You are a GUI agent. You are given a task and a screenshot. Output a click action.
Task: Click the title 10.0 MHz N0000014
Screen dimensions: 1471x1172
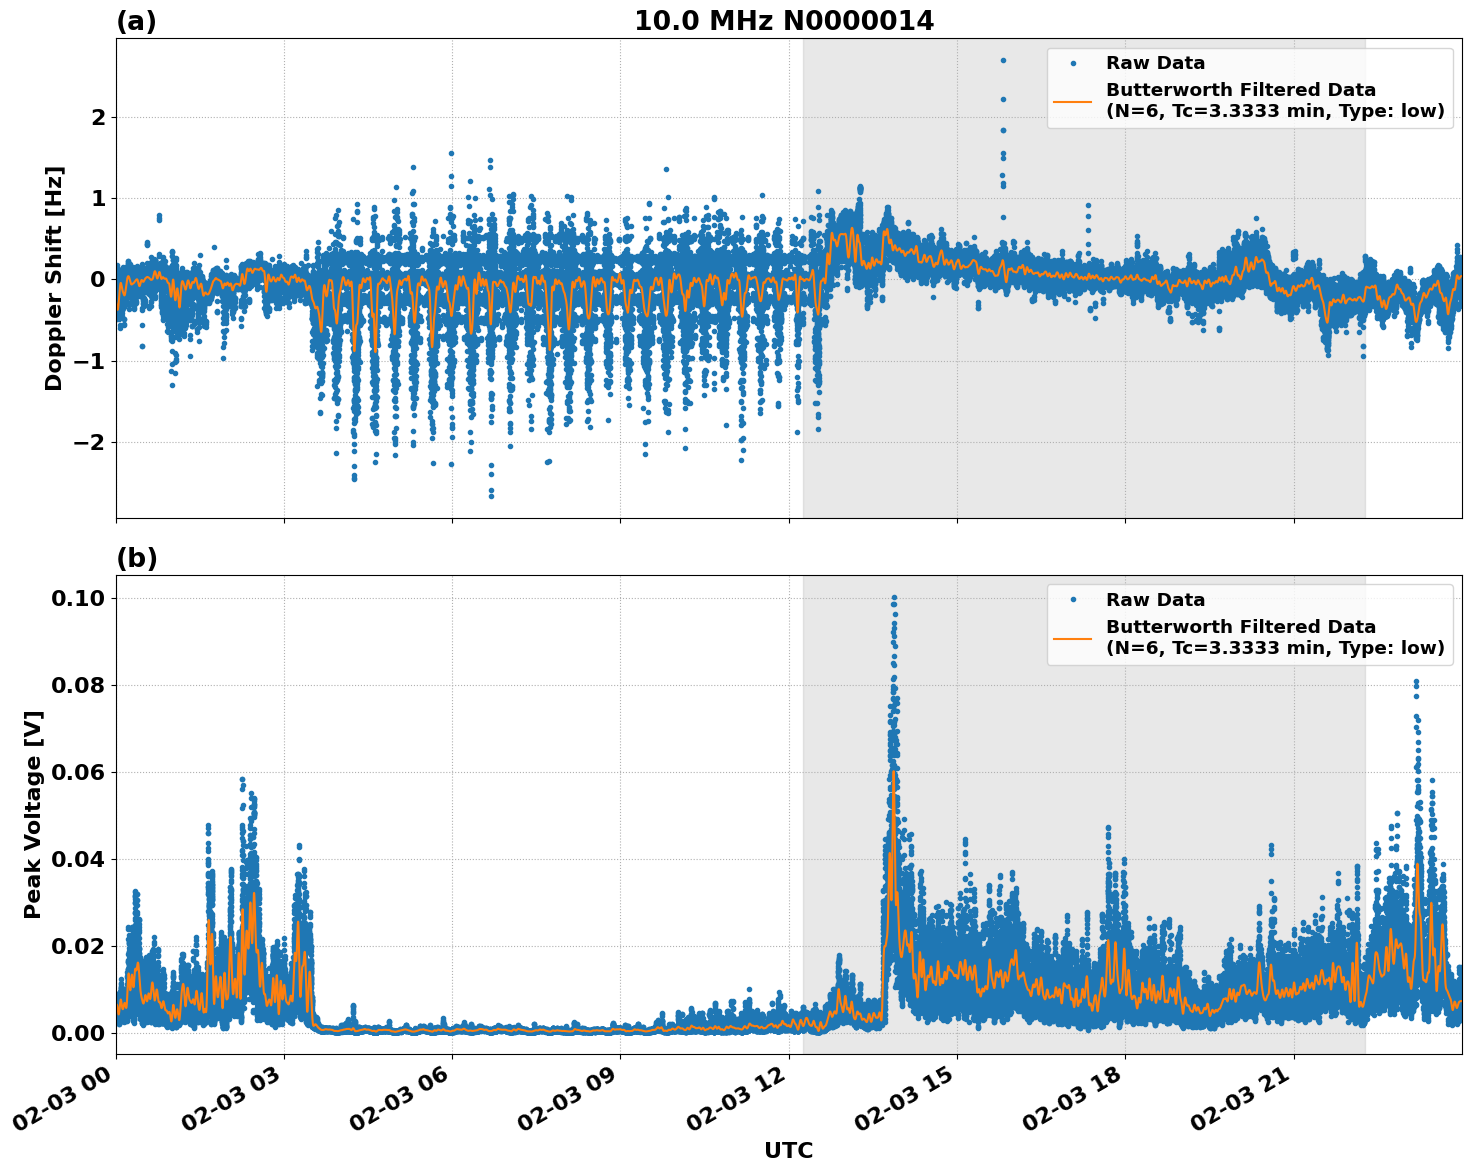[x=785, y=19]
